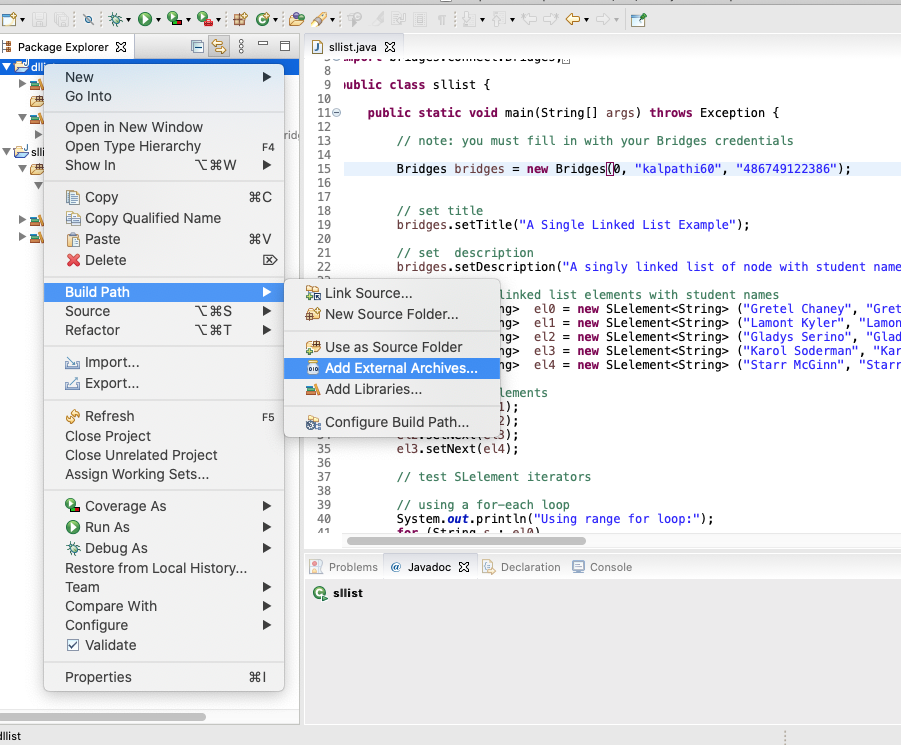Choose Open Type Hierarchy menu item
The height and width of the screenshot is (745, 901).
point(164,146)
